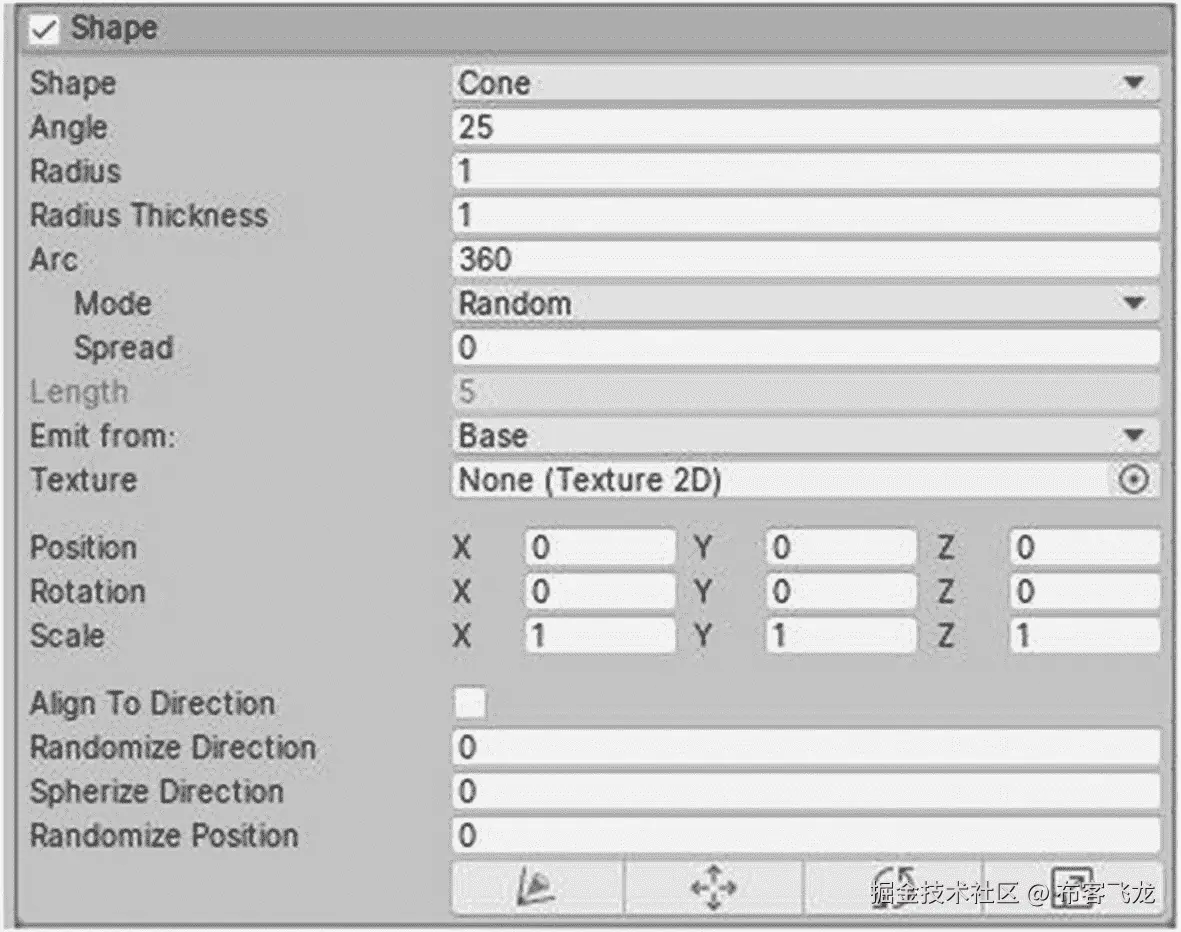Click the None (Texture 2D) field
This screenshot has width=1181, height=932.
click(780, 481)
